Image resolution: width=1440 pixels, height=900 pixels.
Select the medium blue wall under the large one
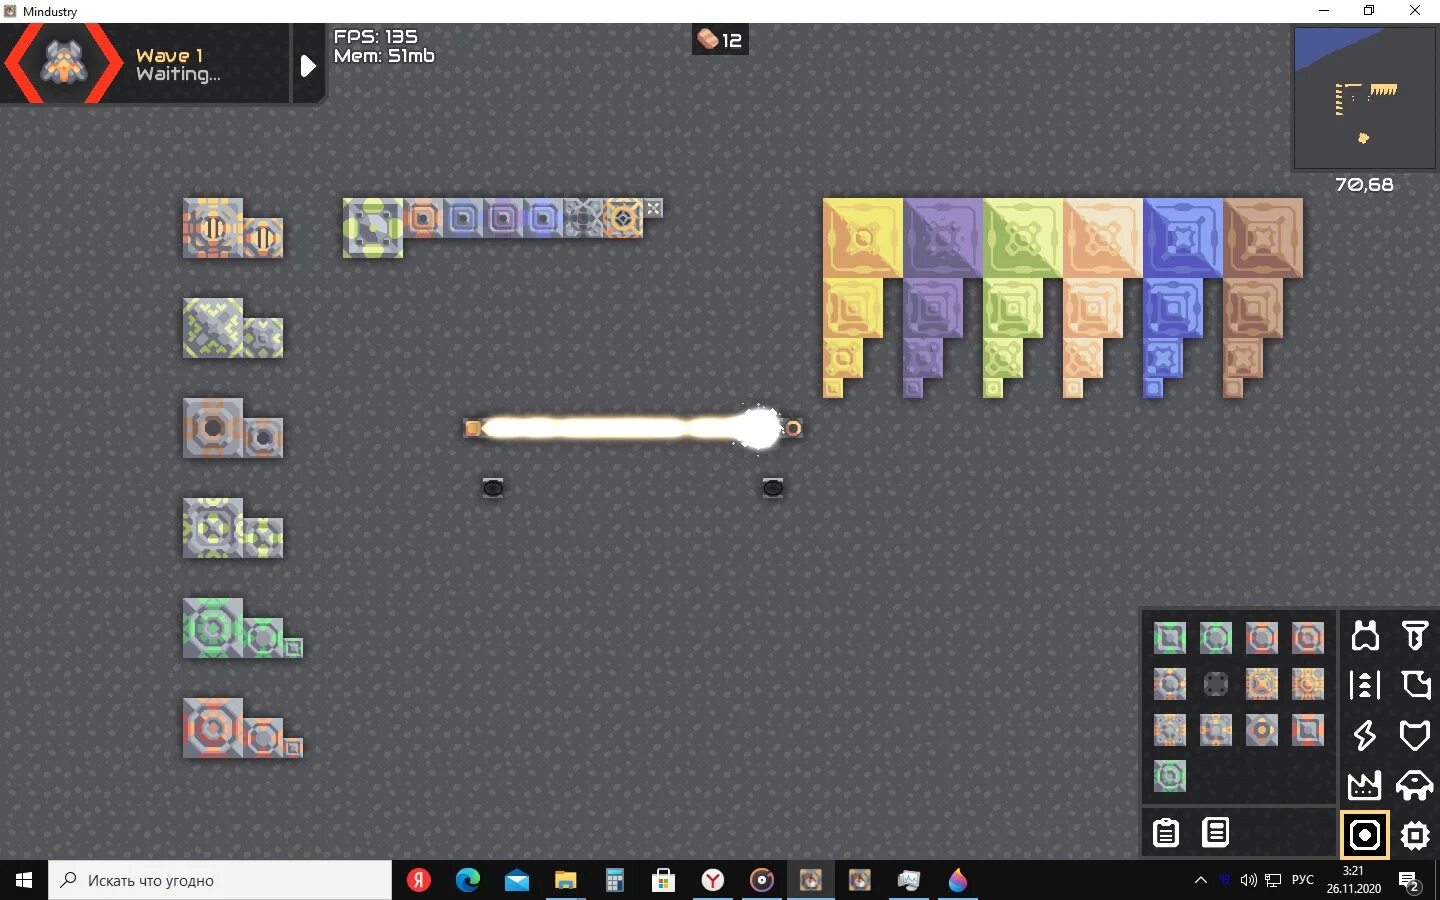[x=1173, y=308]
